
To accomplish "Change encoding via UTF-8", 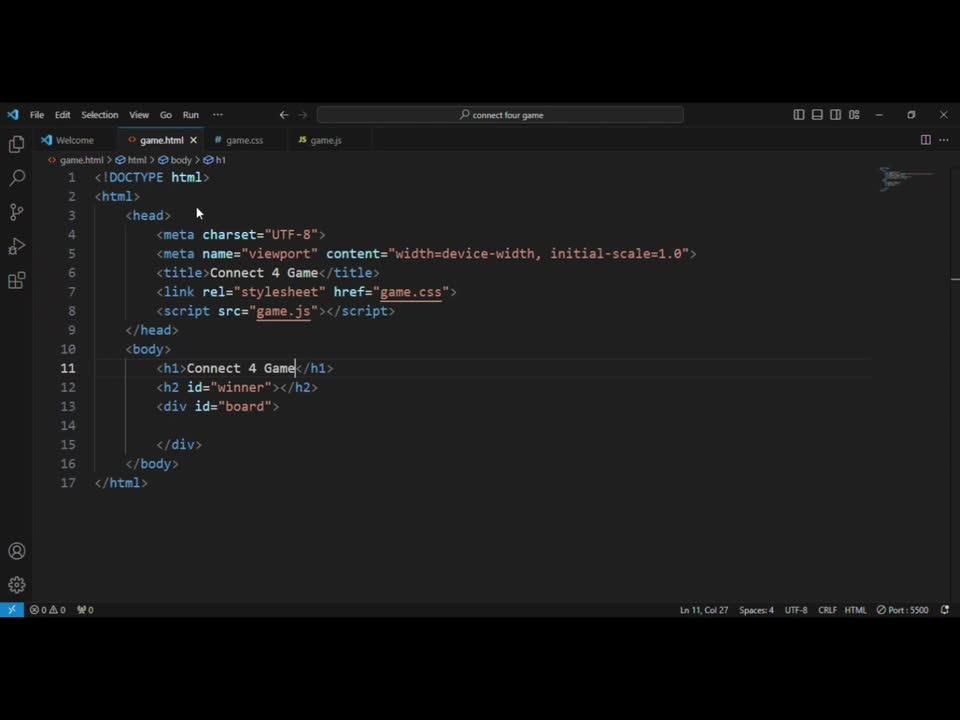I will 796,610.
